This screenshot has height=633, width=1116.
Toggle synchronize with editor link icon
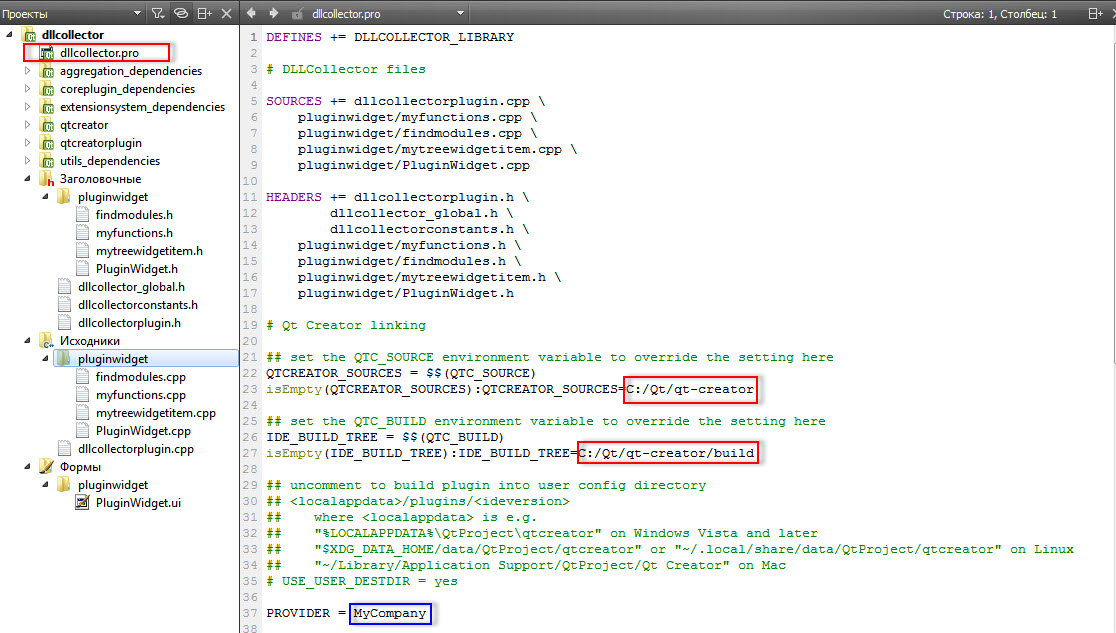(x=181, y=13)
